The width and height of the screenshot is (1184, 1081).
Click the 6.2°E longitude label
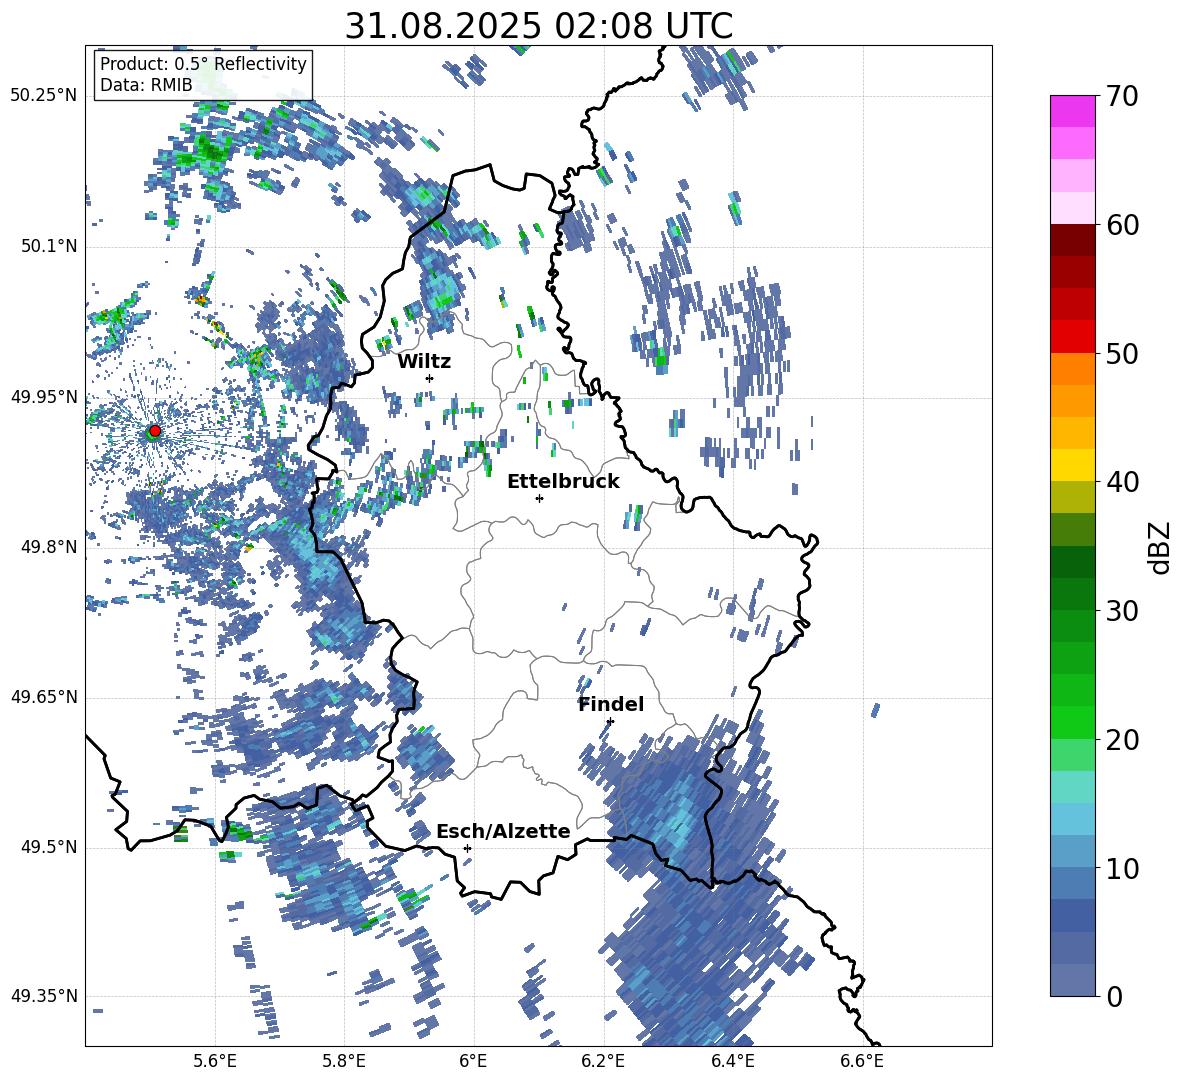603,1062
